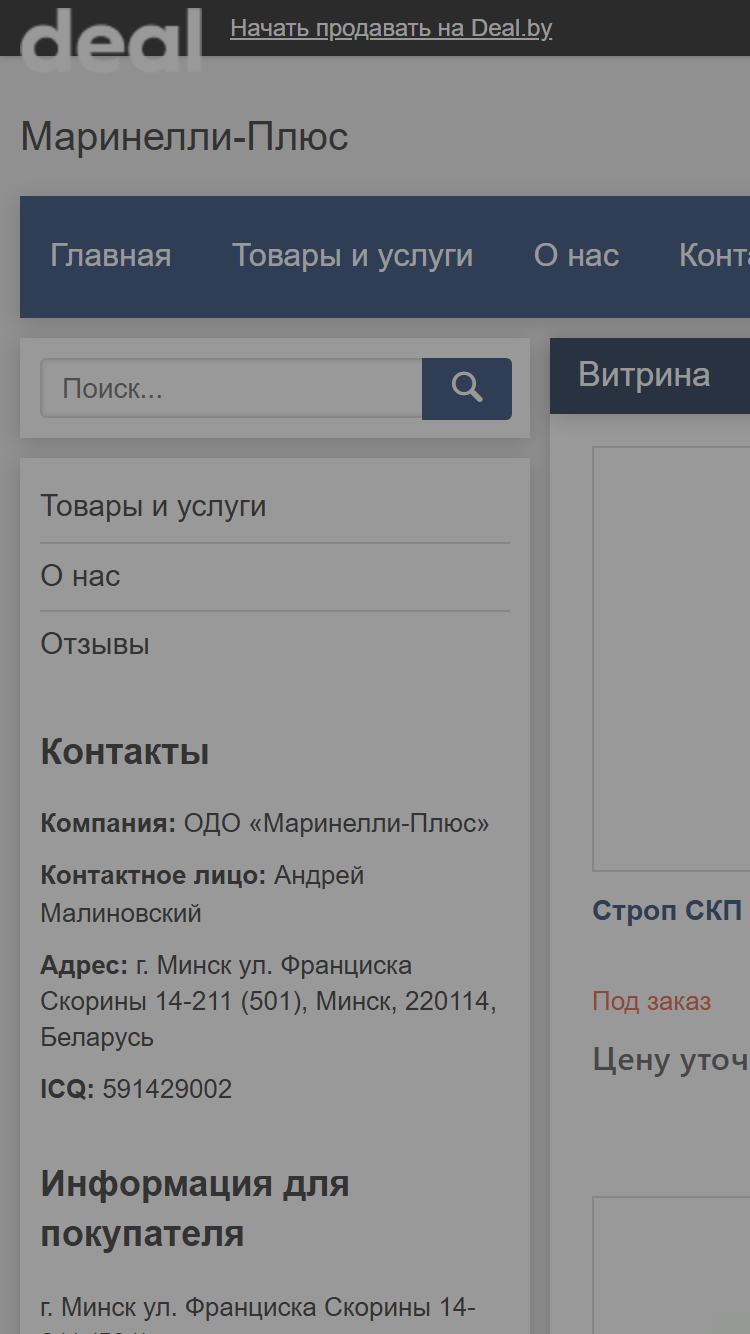Select the Витрина tab
The height and width of the screenshot is (1334, 750).
645,375
